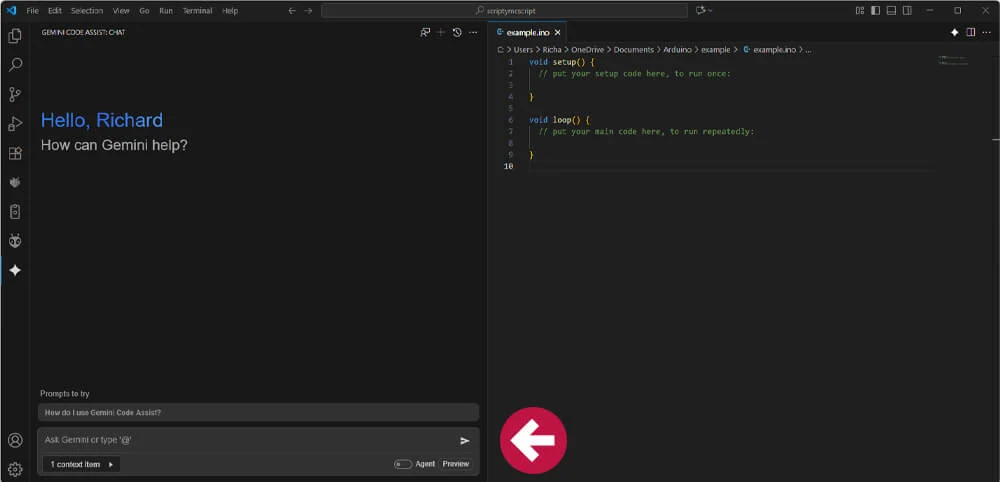Click the Preview label button
This screenshot has width=1000, height=482.
(456, 464)
